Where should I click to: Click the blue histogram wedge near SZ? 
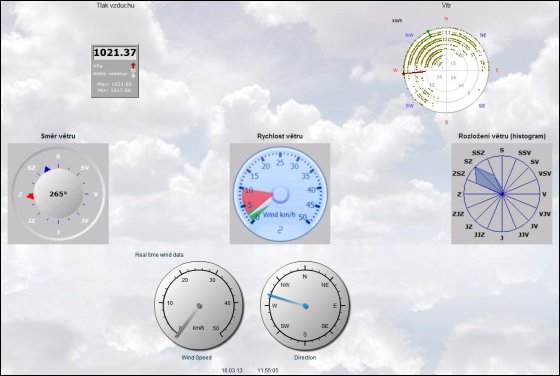point(488,180)
